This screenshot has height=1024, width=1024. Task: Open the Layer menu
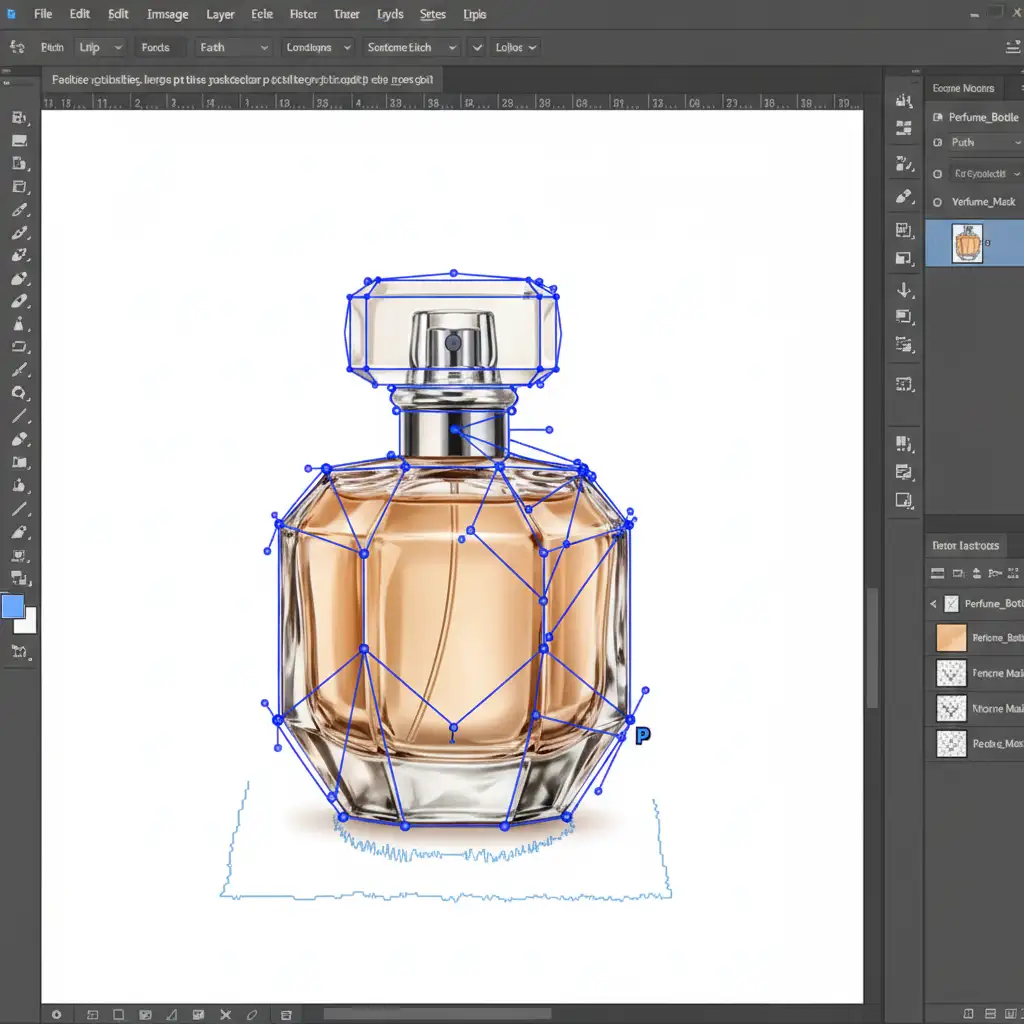tap(220, 14)
